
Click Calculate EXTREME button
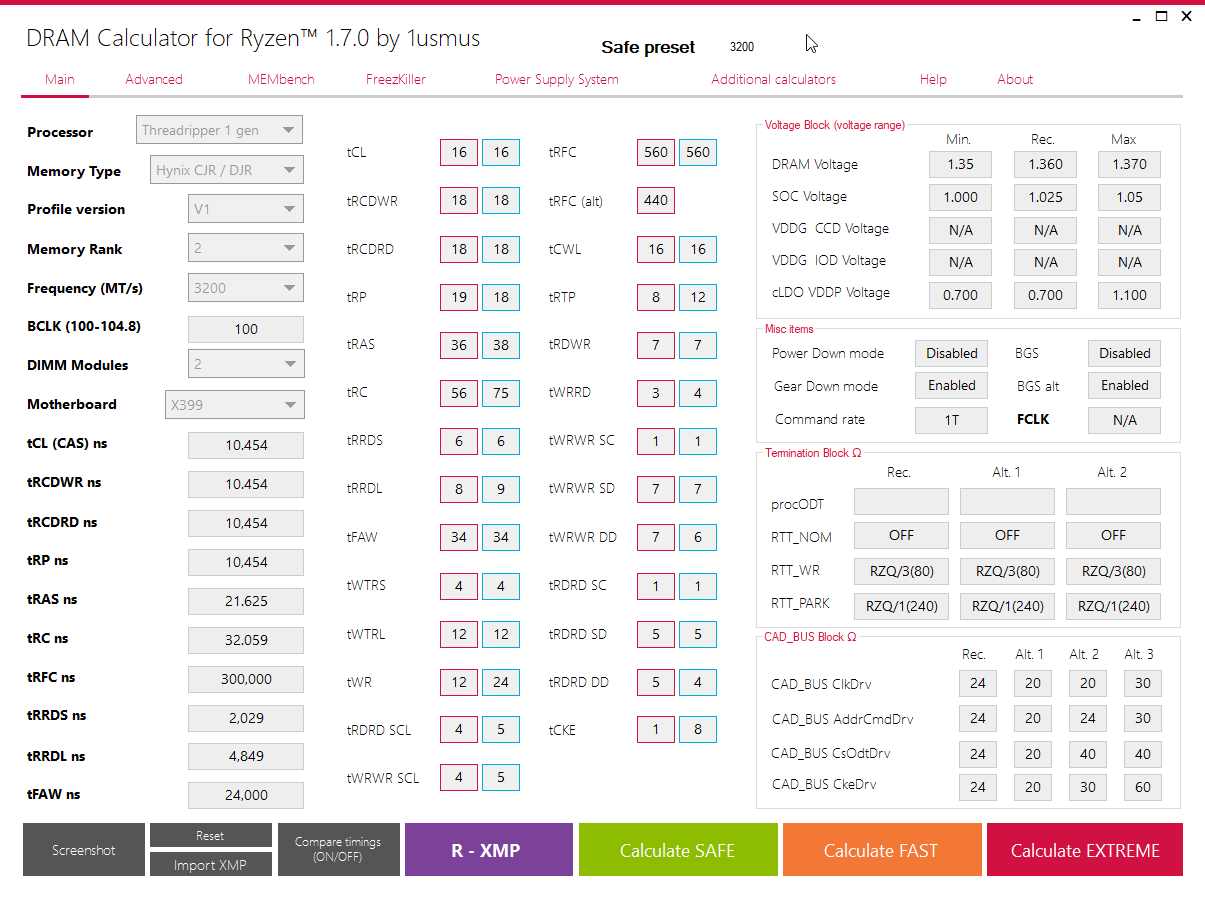pos(1085,850)
